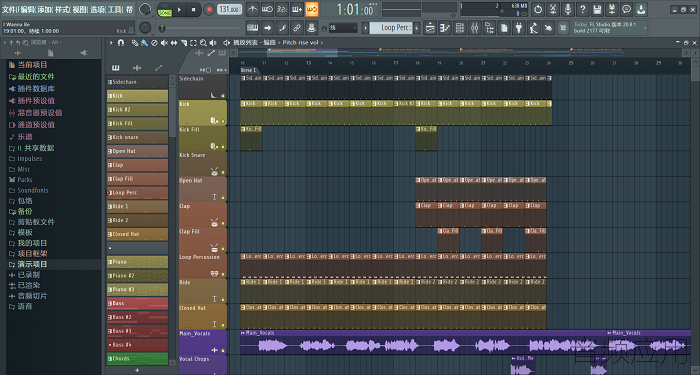The height and width of the screenshot is (375, 700).
Task: Toggle the playlist magnet snap icon
Action: (121, 43)
